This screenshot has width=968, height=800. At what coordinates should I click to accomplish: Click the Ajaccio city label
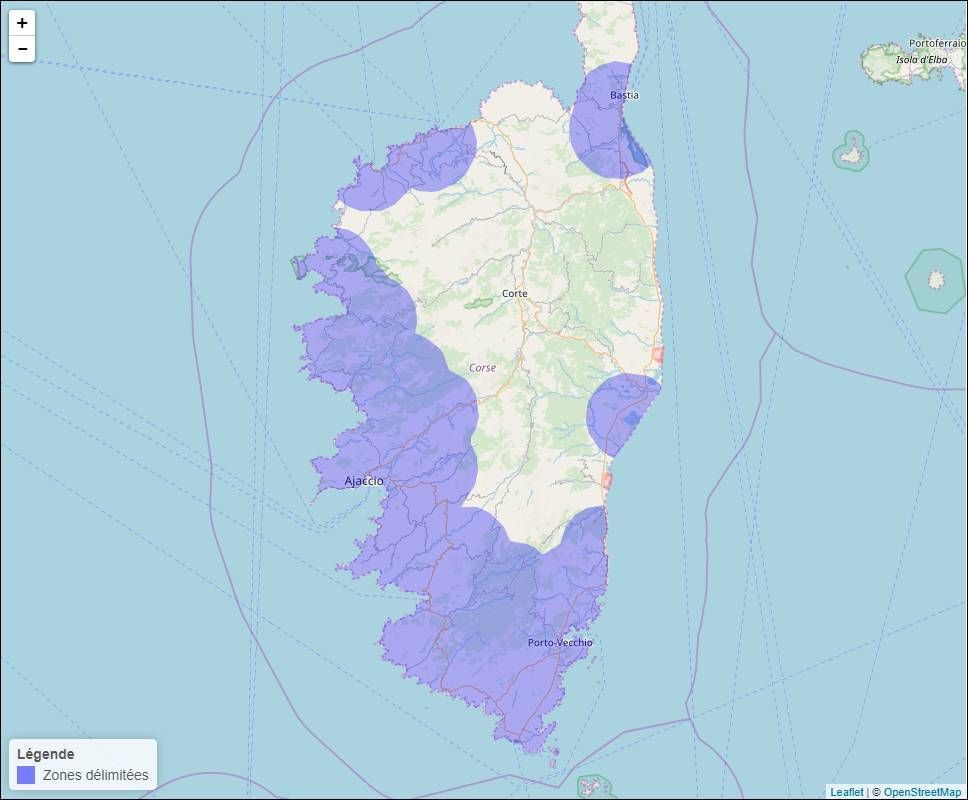(364, 481)
